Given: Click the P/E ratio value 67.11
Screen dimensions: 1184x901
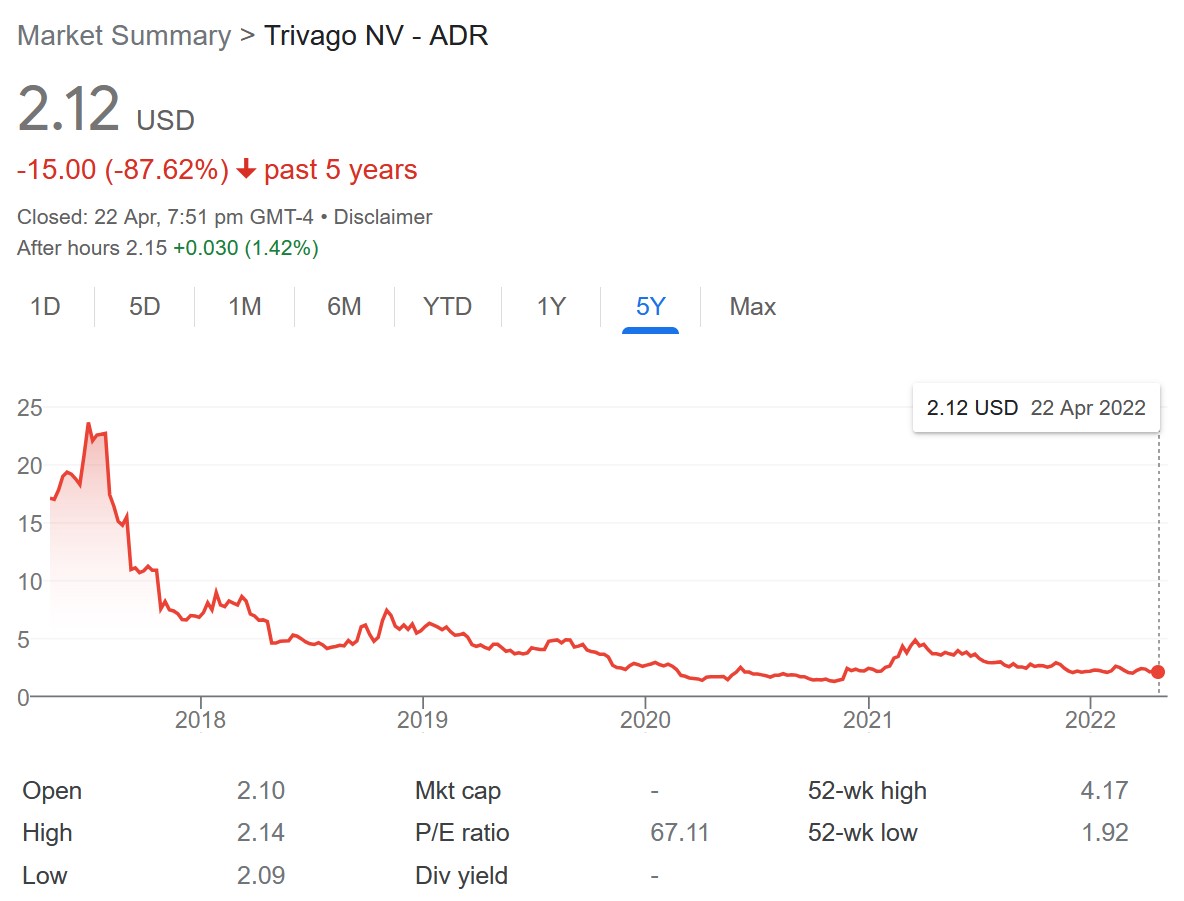Looking at the screenshot, I should [679, 833].
